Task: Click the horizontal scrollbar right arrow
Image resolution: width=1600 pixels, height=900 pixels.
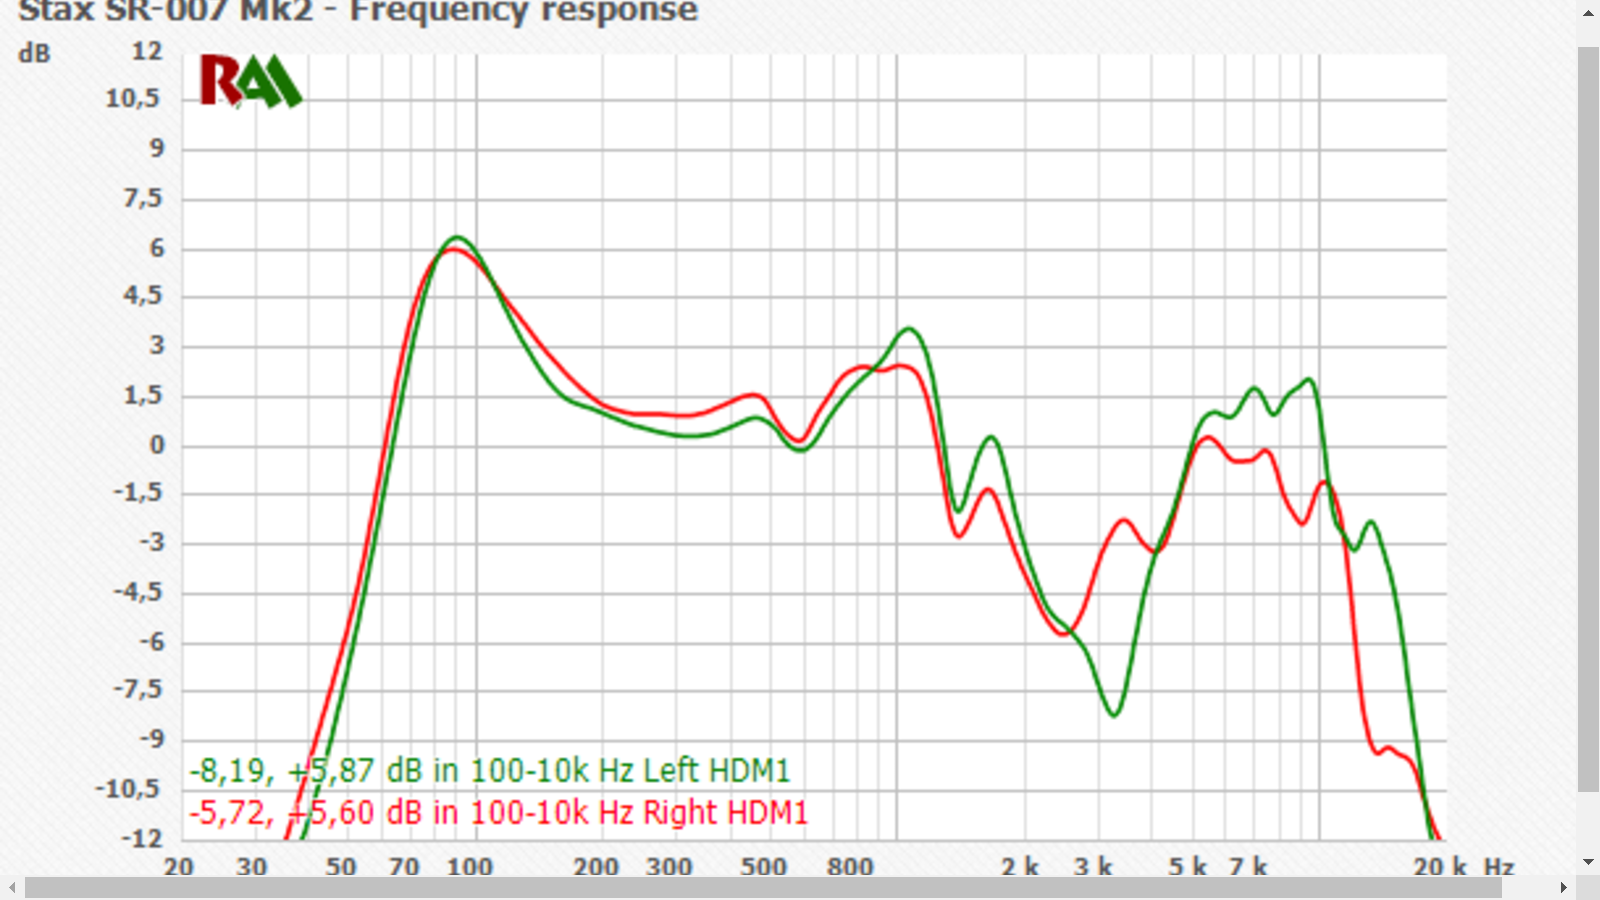Action: pyautogui.click(x=1563, y=888)
